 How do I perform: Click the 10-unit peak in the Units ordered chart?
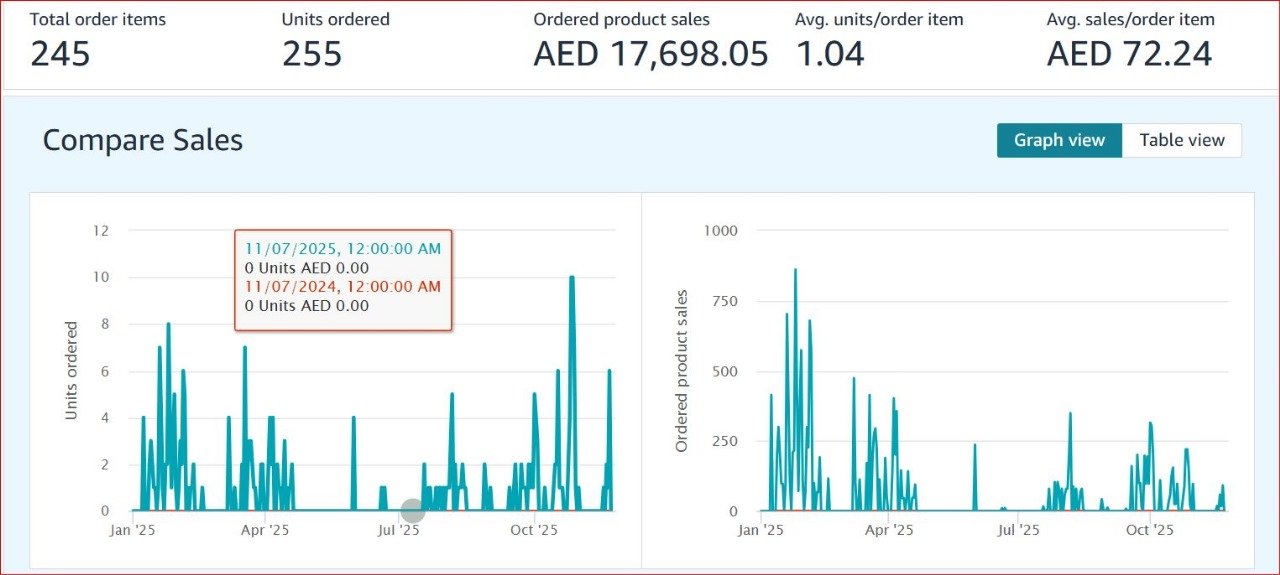(x=572, y=279)
